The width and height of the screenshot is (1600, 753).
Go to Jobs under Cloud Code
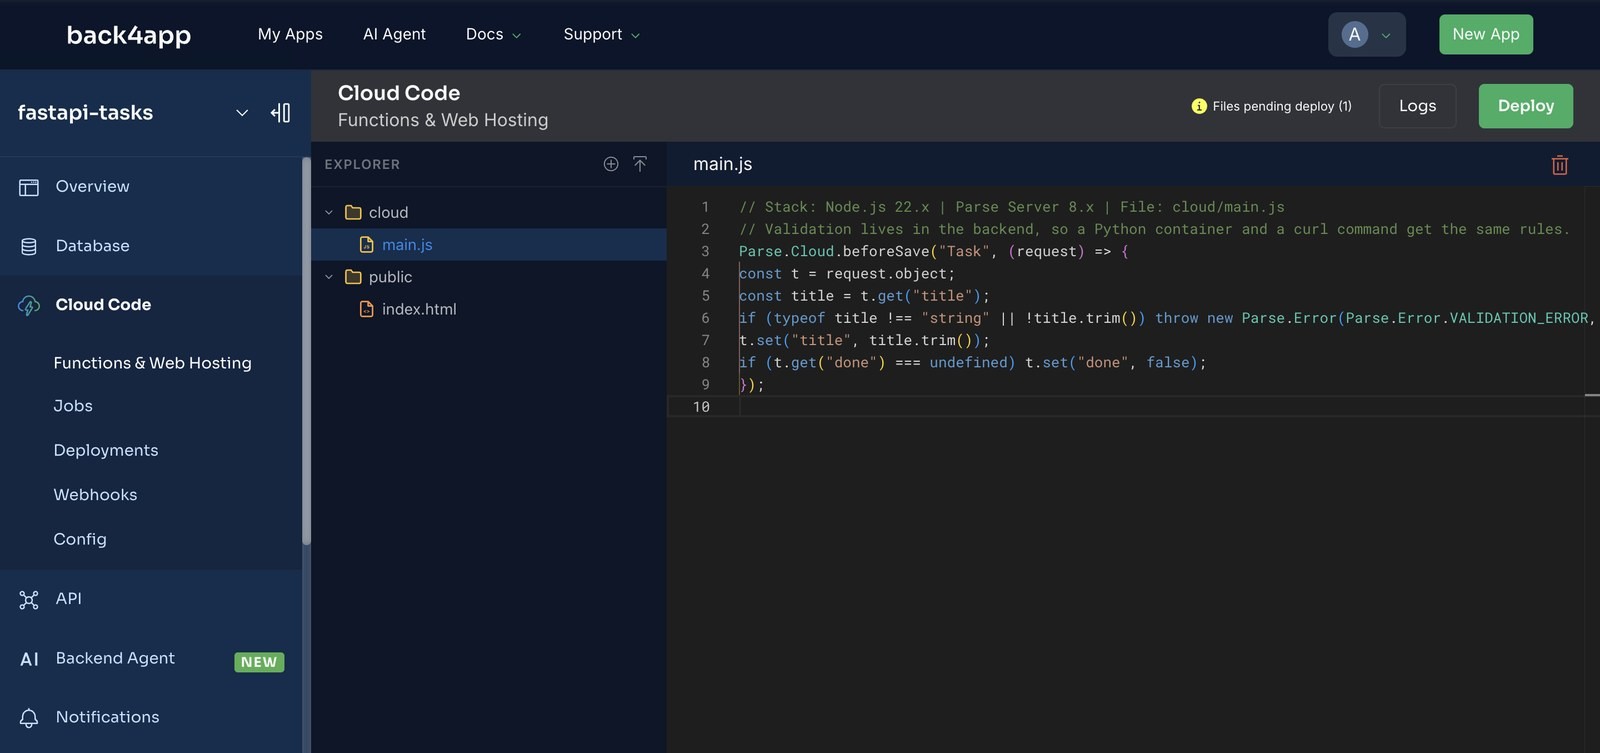click(73, 406)
